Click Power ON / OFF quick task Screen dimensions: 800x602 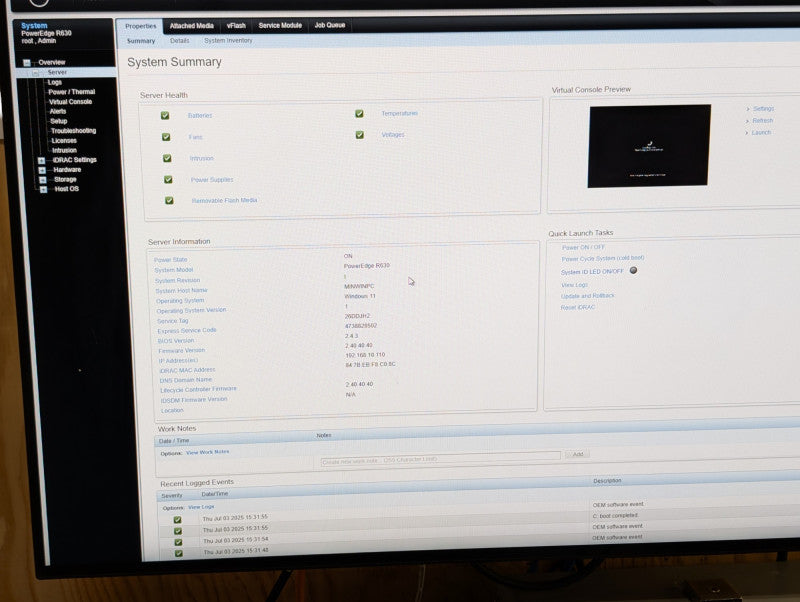tap(583, 247)
